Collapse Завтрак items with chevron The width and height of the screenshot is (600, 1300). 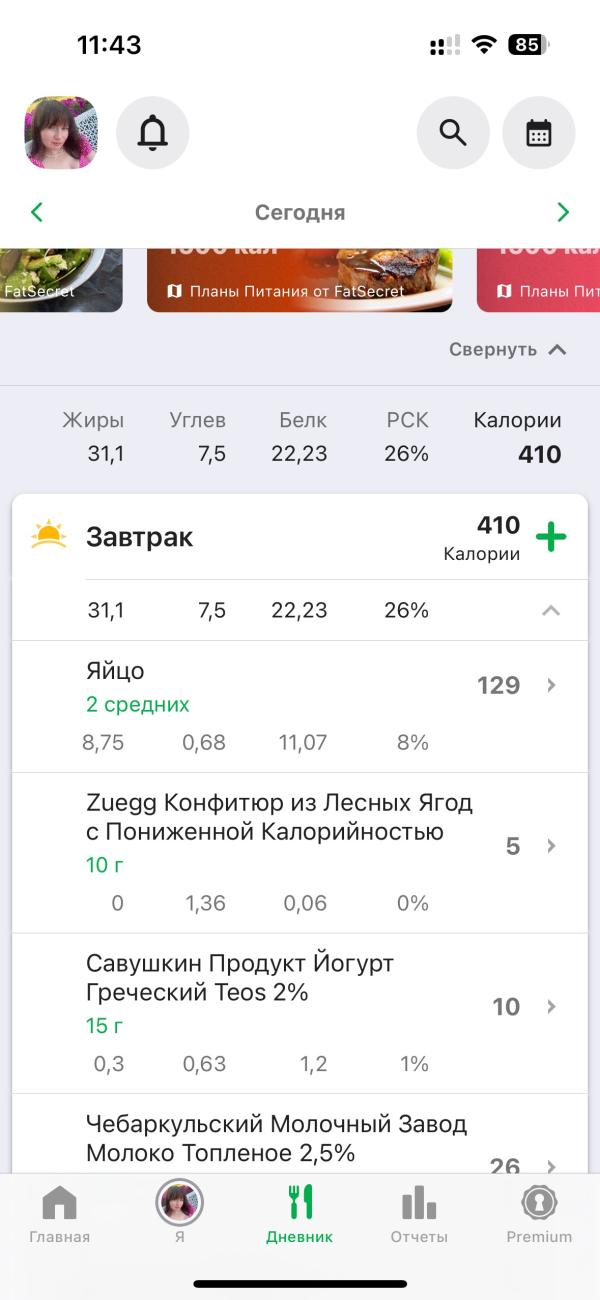(x=551, y=610)
